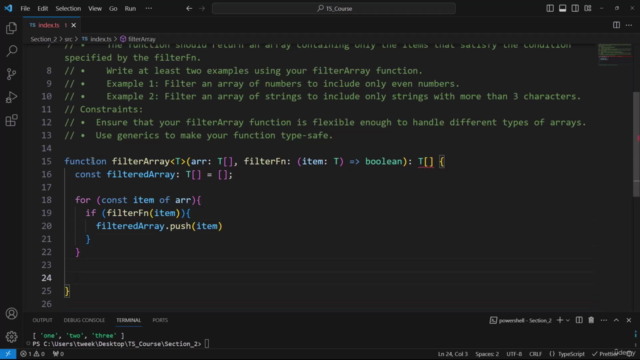640x360 pixels.
Task: Change line ending via CRLF status item
Action: click(x=535, y=354)
